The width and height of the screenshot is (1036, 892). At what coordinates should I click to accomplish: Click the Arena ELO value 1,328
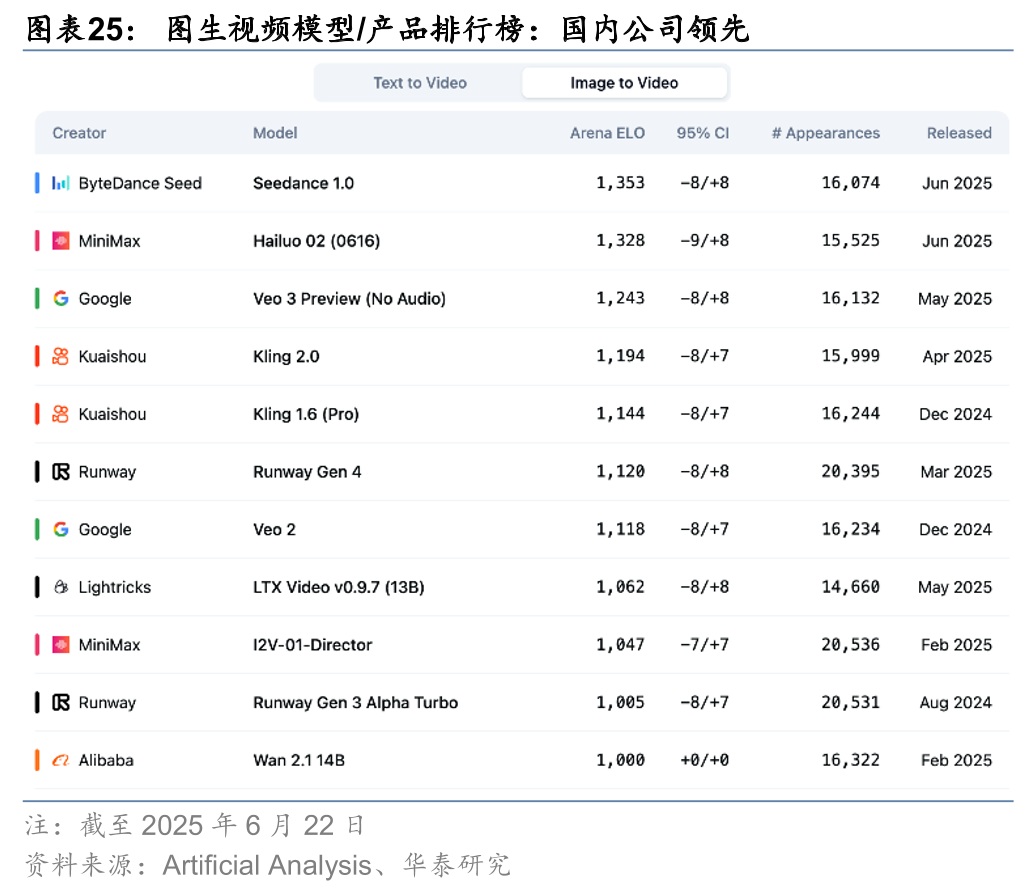pos(620,240)
